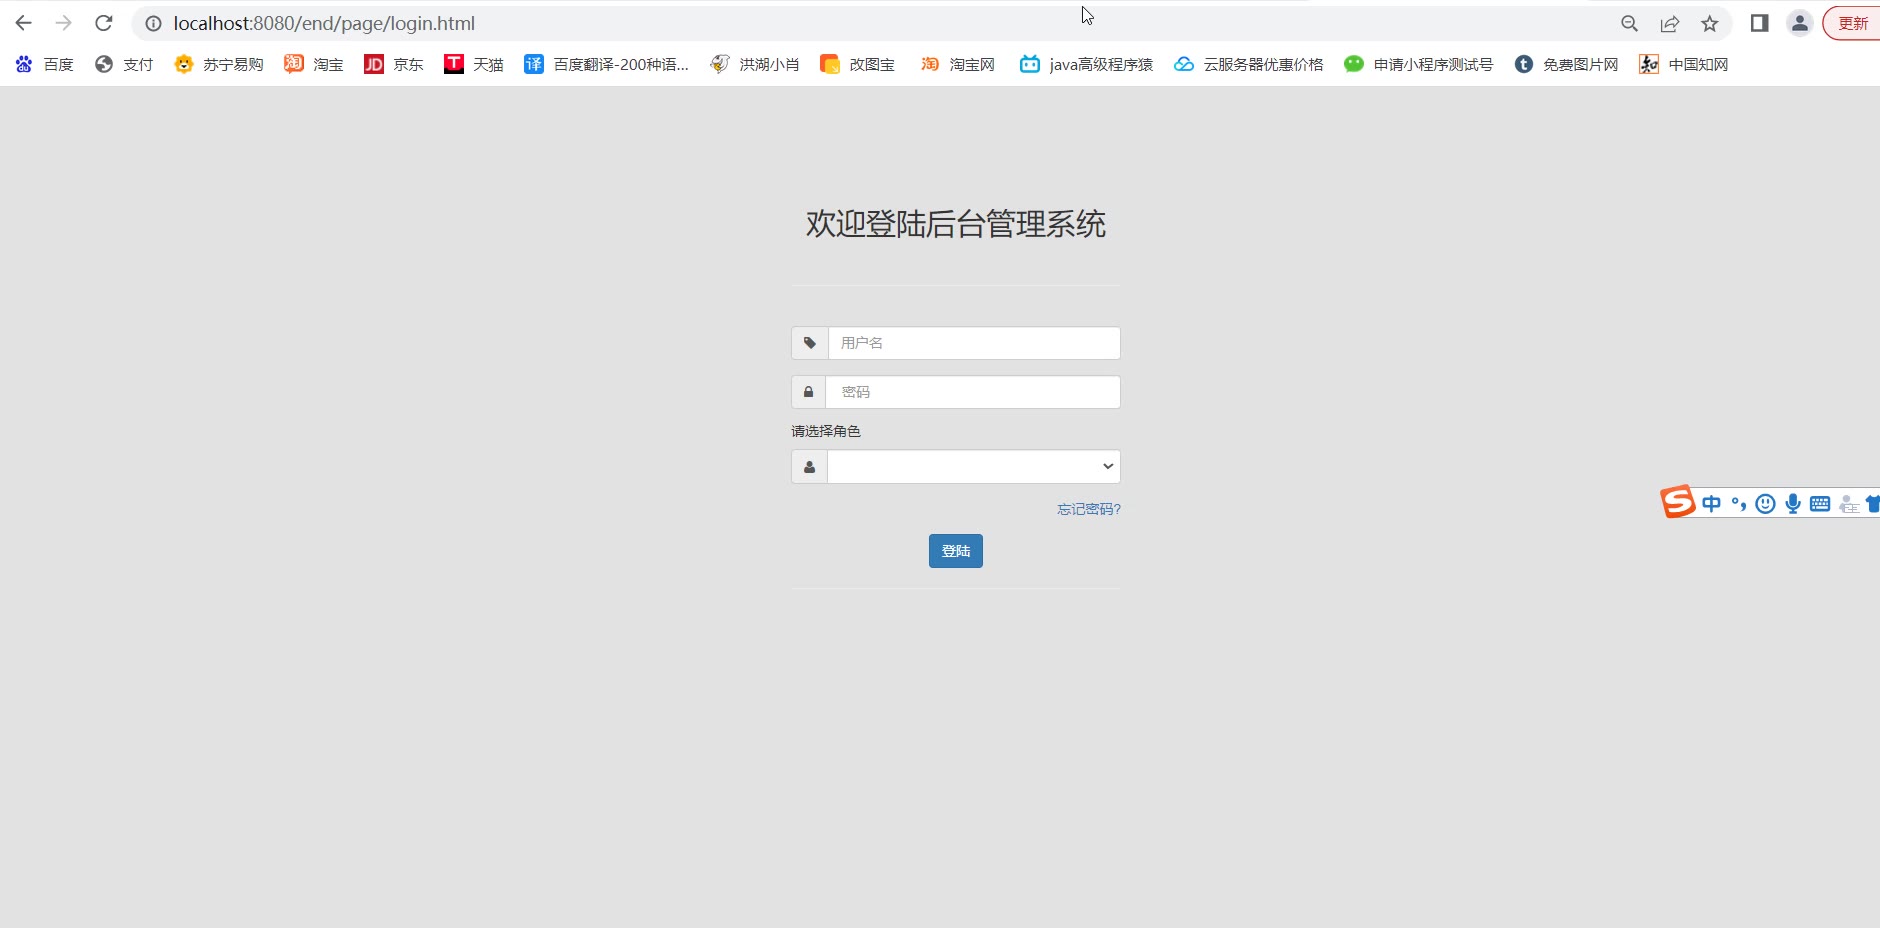Open the 京东 bookmark
This screenshot has width=1880, height=928.
[394, 64]
